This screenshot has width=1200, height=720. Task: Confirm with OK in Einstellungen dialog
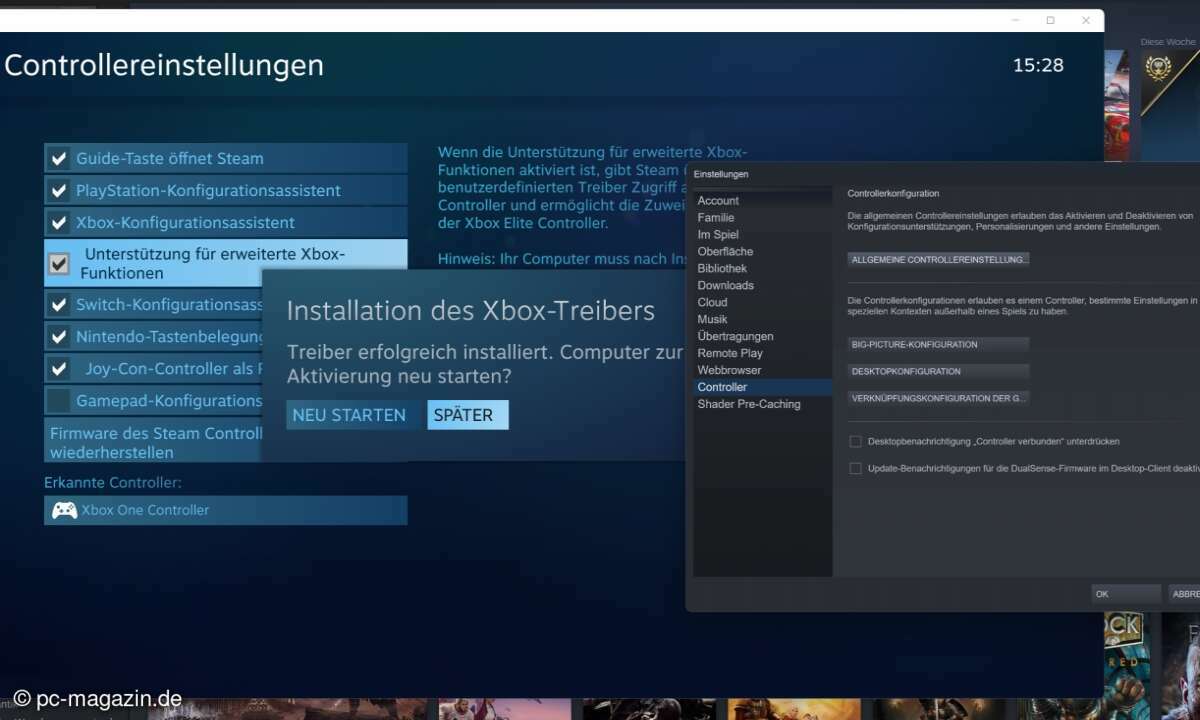coord(1126,594)
